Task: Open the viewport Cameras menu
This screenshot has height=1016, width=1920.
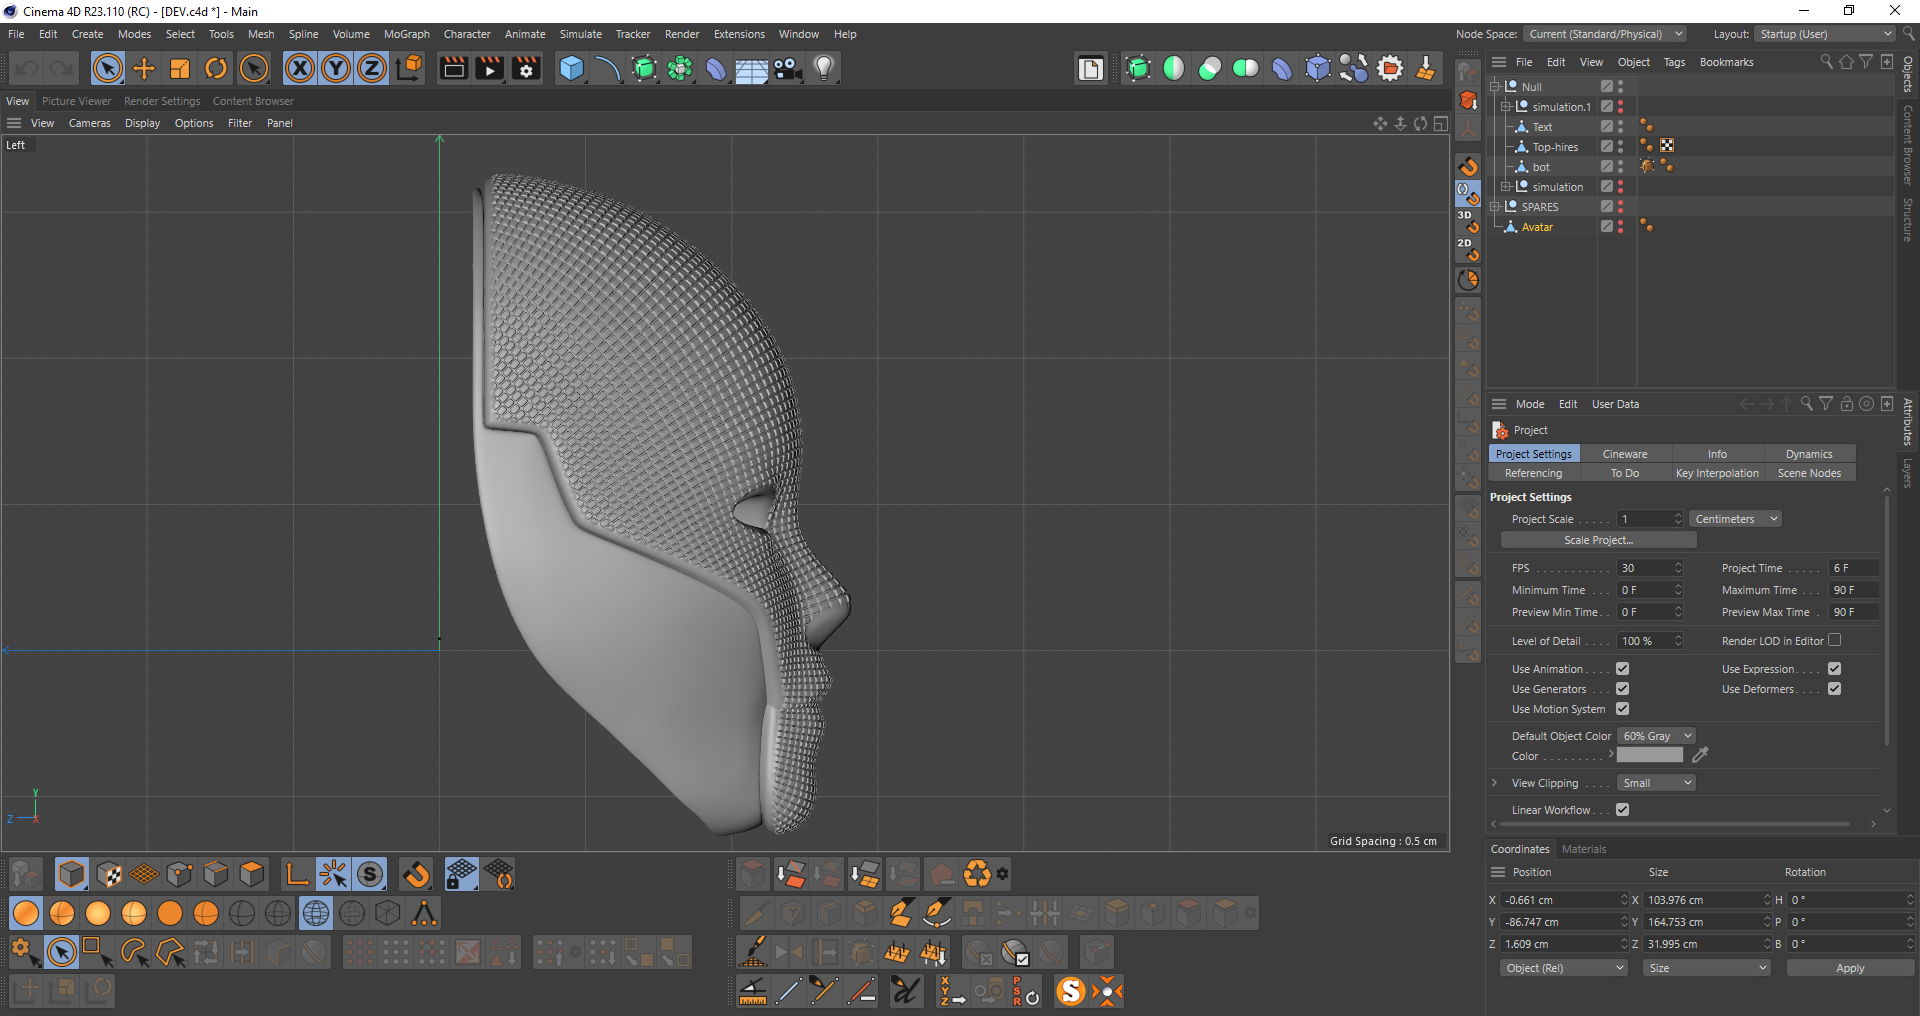Action: coord(90,123)
